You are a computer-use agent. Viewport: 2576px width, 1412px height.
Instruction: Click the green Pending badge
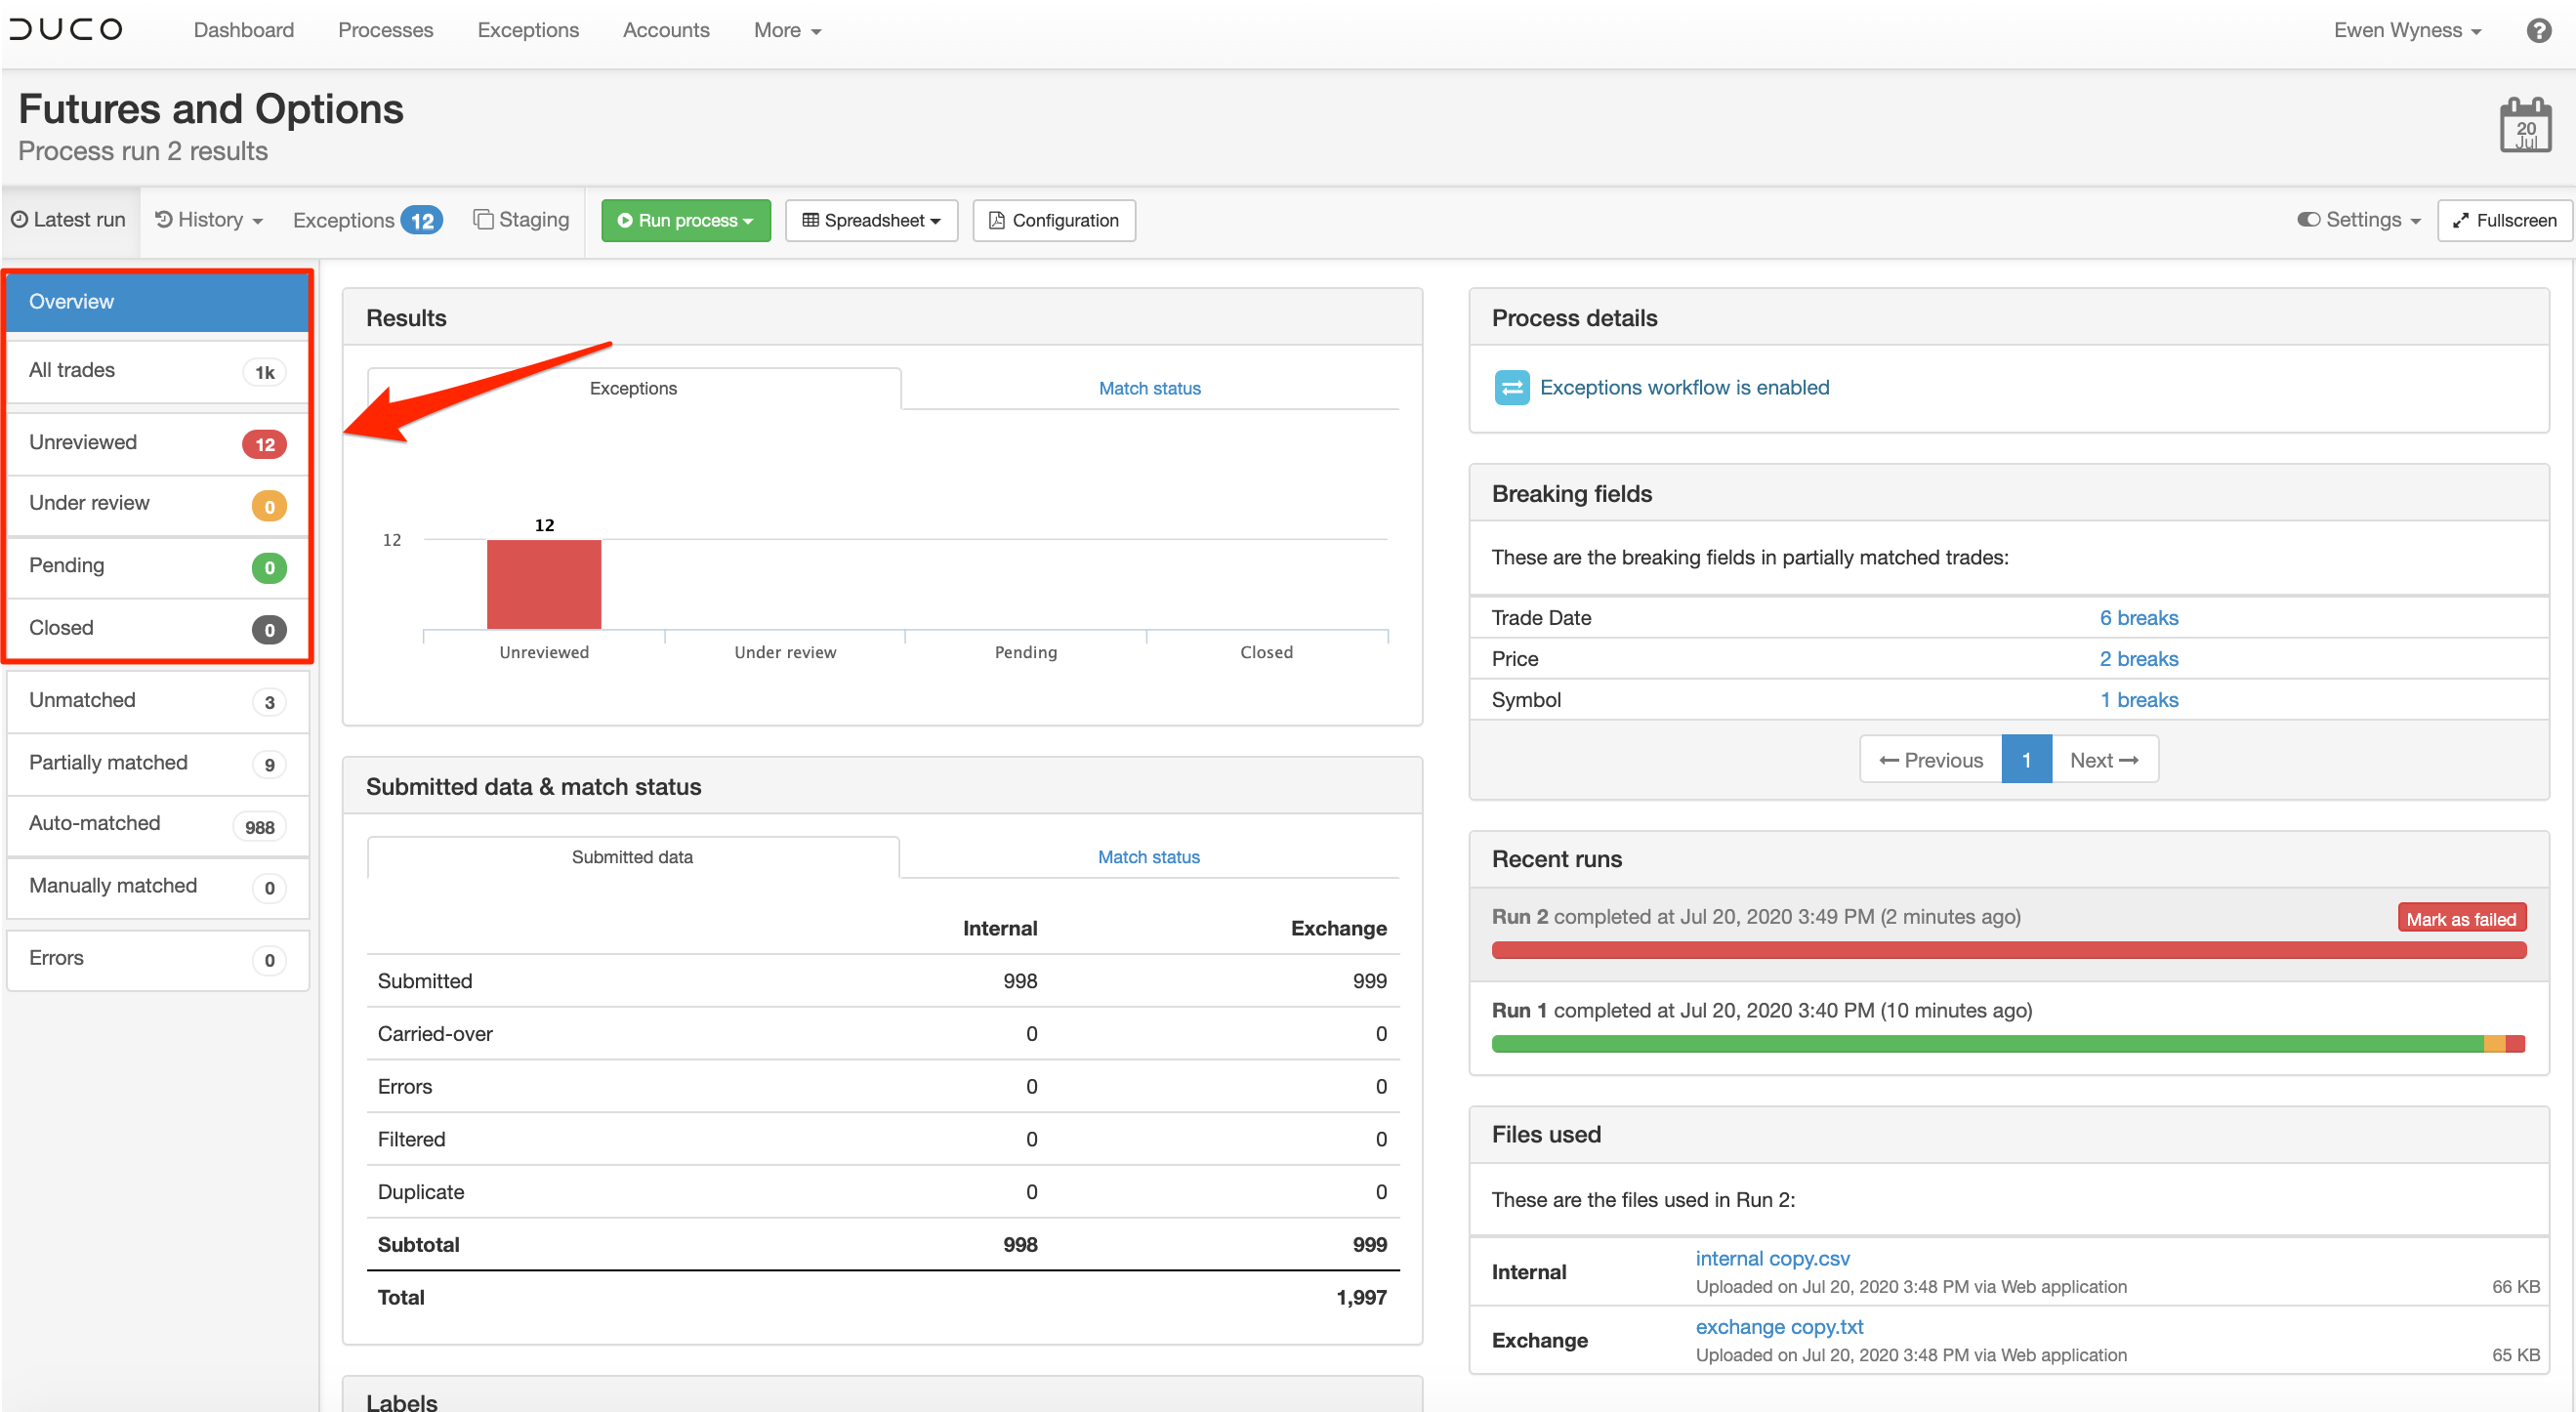tap(269, 568)
